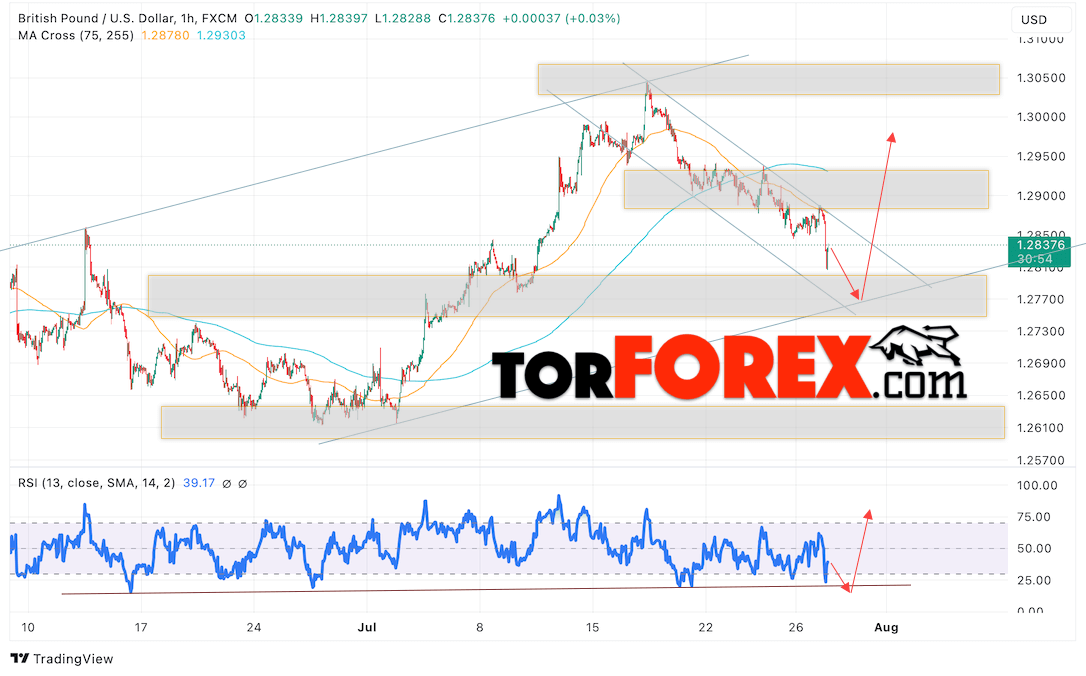This screenshot has height=676, width=1086.
Task: Click price axis label 1.25700
Action: (x=1041, y=461)
